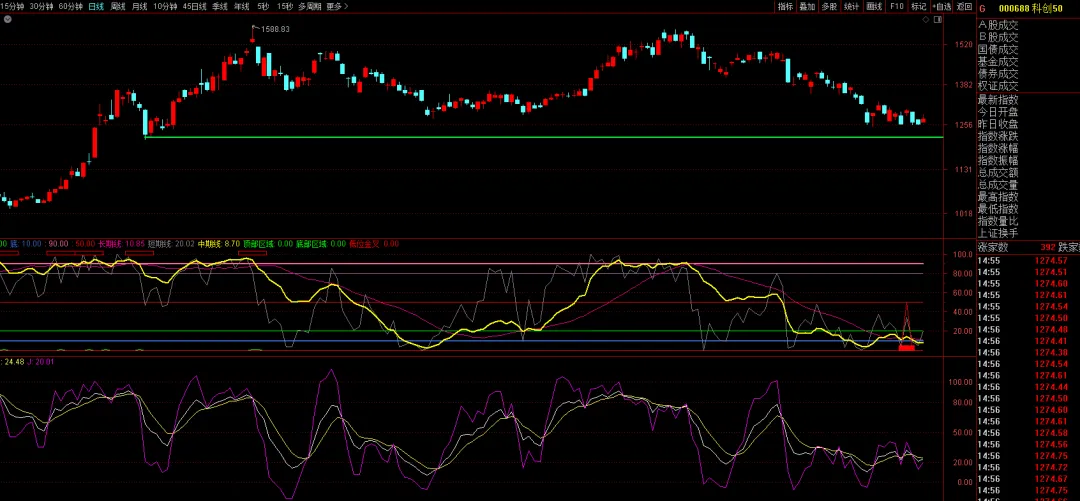
Task: Select the 年线 yearly chart tab
Action: click(x=241, y=6)
